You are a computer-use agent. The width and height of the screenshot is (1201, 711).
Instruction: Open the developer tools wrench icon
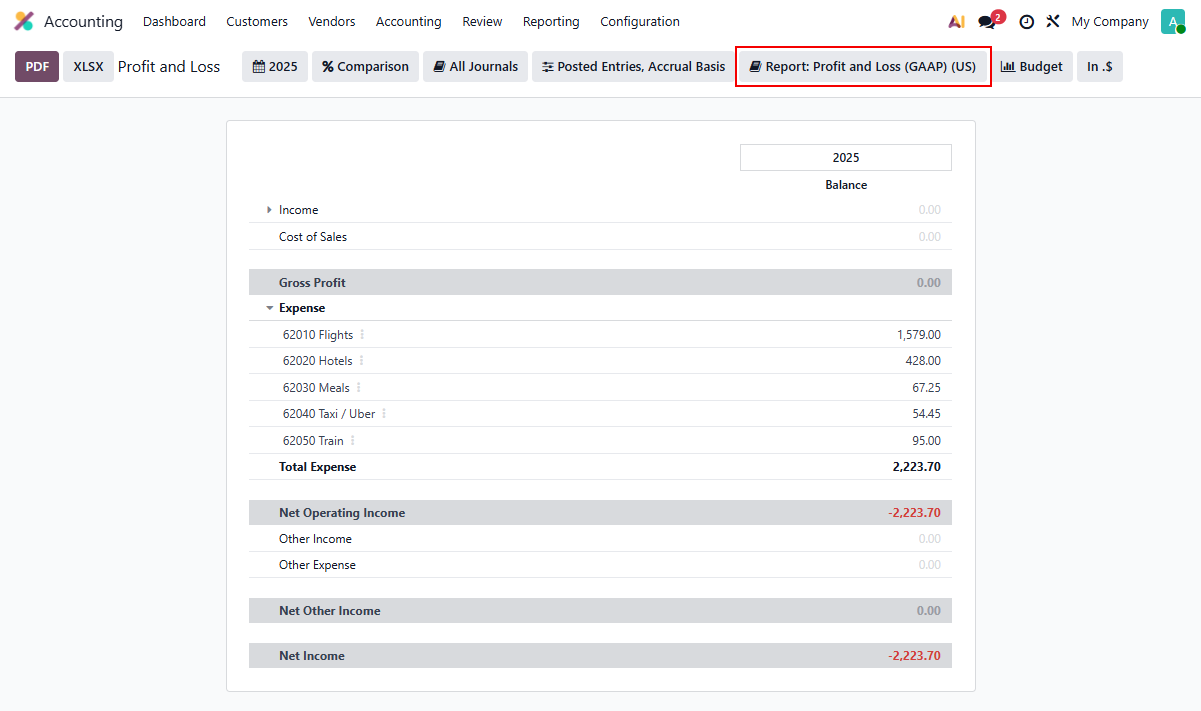pos(1053,22)
